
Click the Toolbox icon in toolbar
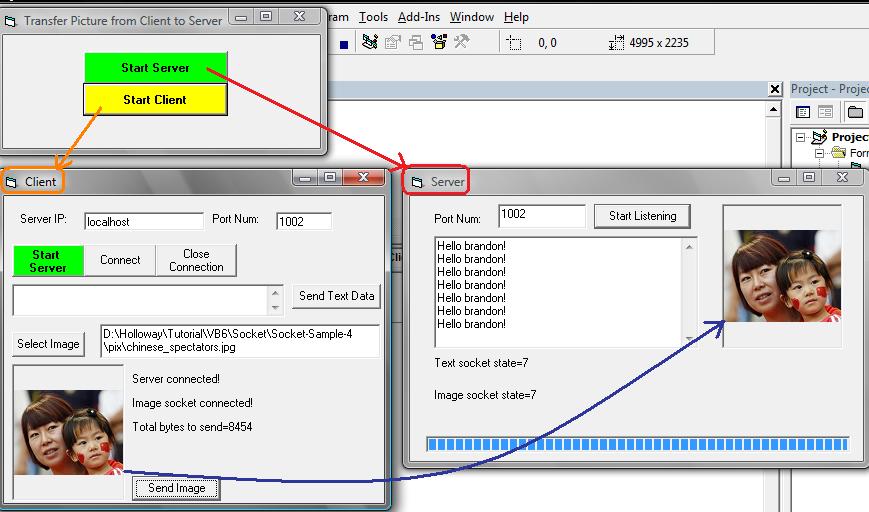[x=461, y=42]
